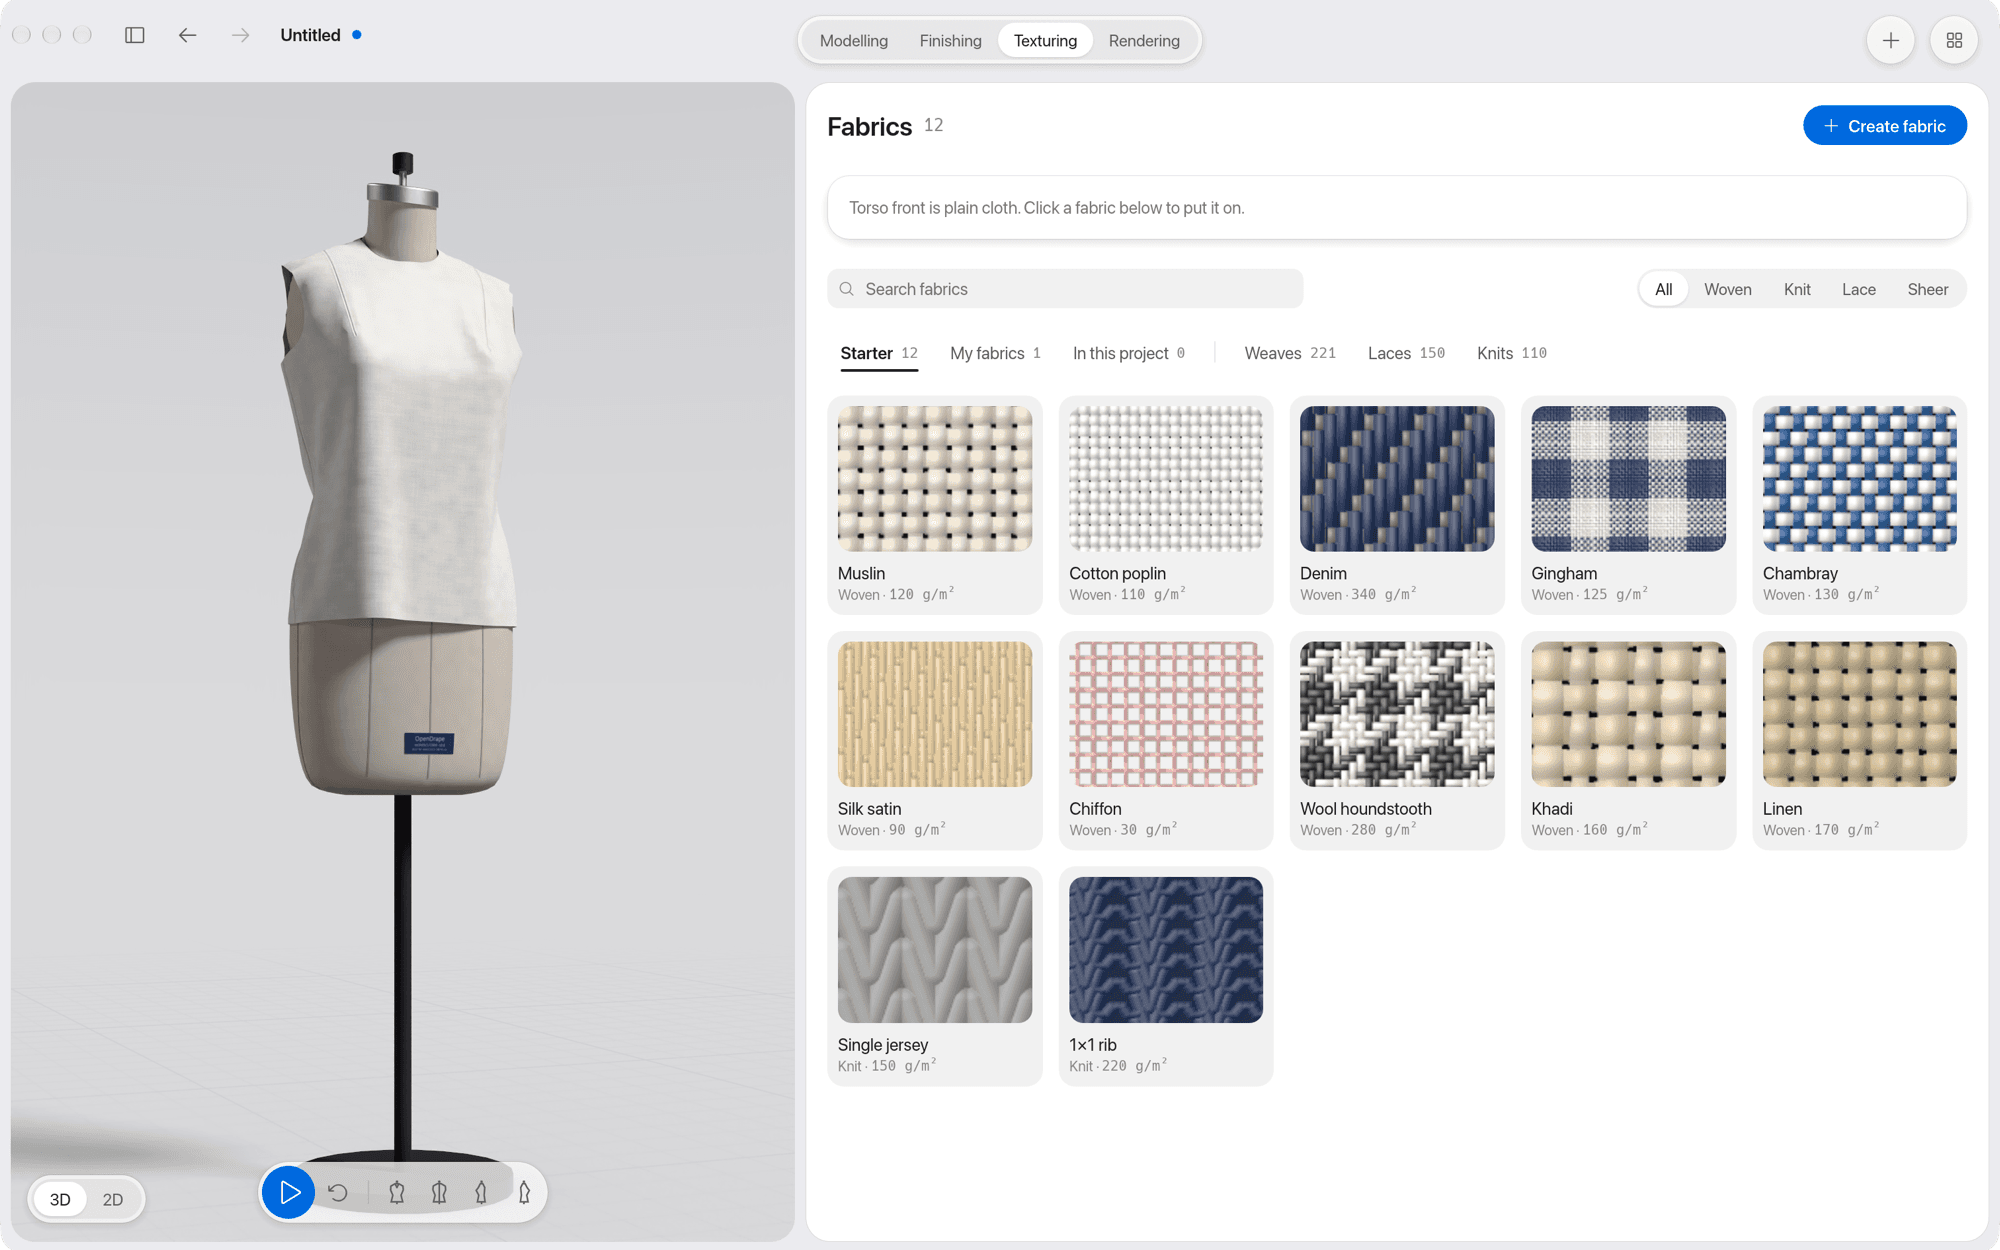Filter fabrics by Woven
Image resolution: width=2000 pixels, height=1250 pixels.
click(1727, 289)
